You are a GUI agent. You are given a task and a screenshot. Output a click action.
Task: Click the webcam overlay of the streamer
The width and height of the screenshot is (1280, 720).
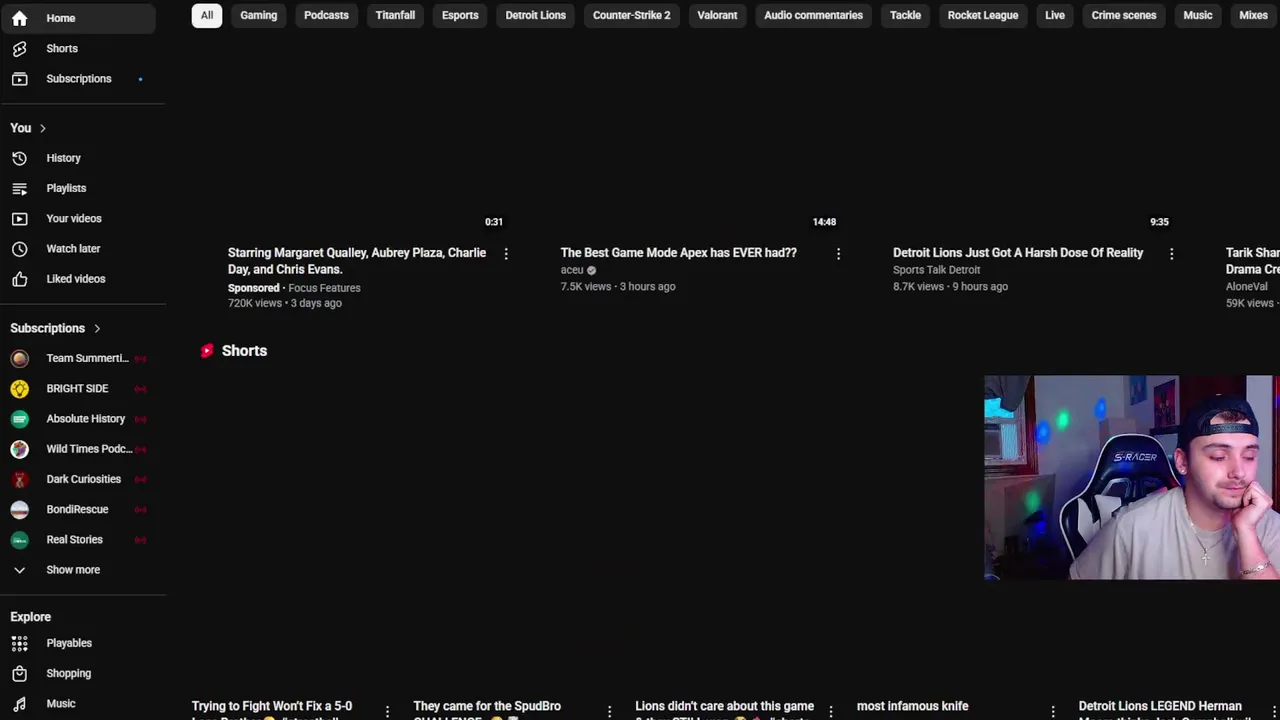(x=1130, y=478)
